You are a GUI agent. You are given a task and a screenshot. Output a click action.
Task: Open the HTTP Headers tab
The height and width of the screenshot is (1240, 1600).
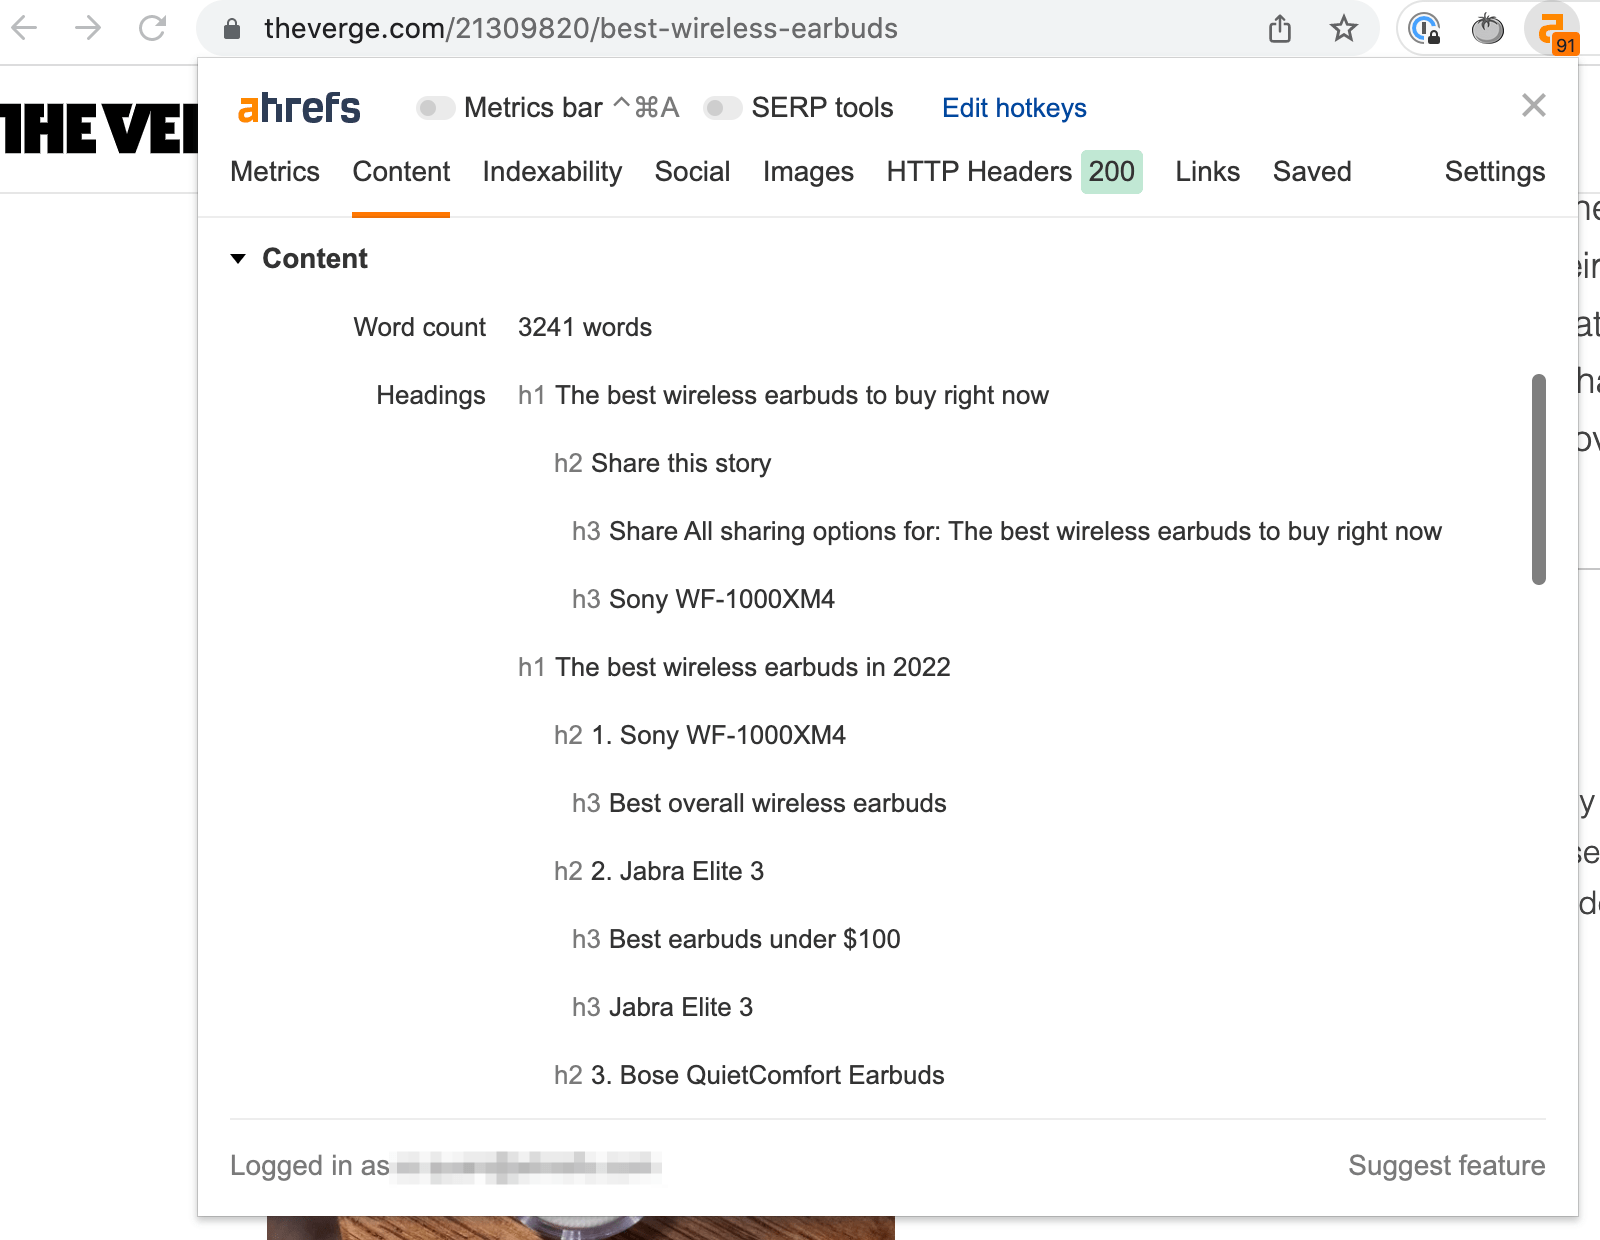pyautogui.click(x=979, y=172)
